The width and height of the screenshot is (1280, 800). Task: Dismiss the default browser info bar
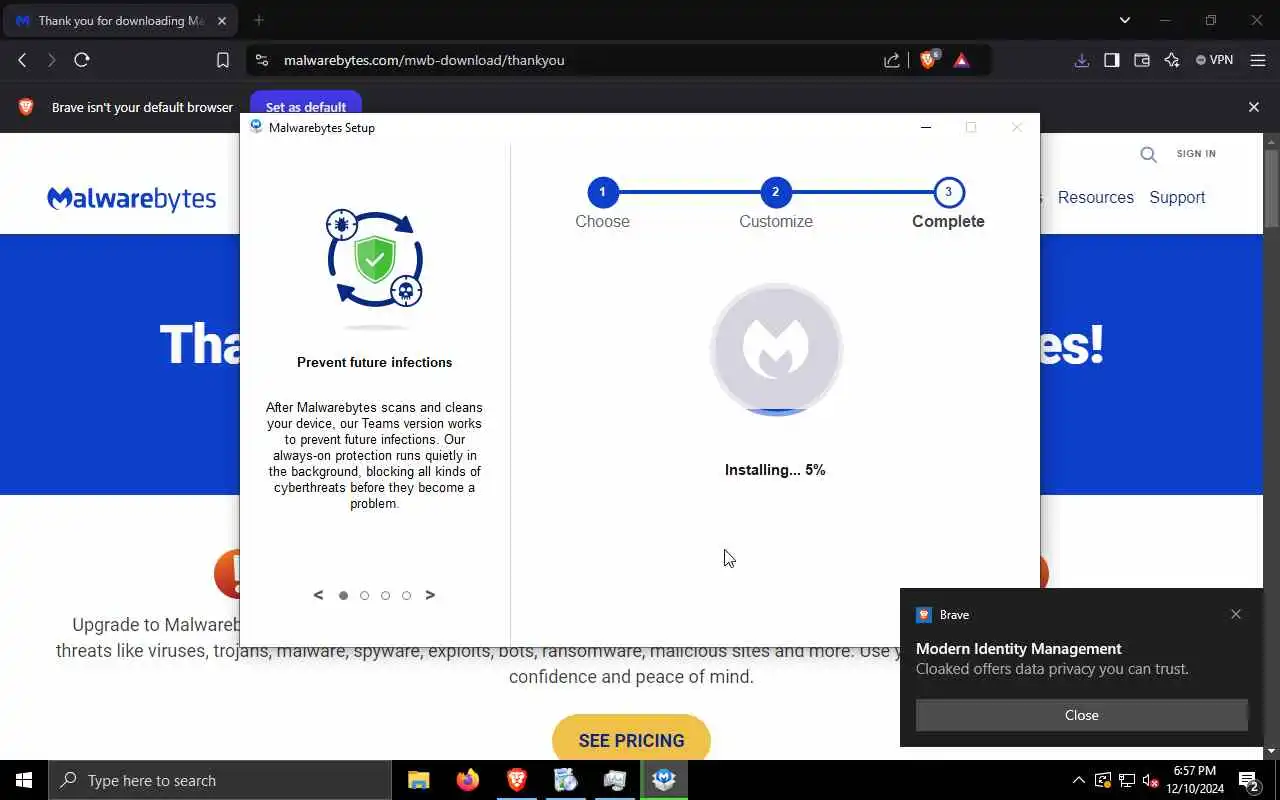[1254, 107]
